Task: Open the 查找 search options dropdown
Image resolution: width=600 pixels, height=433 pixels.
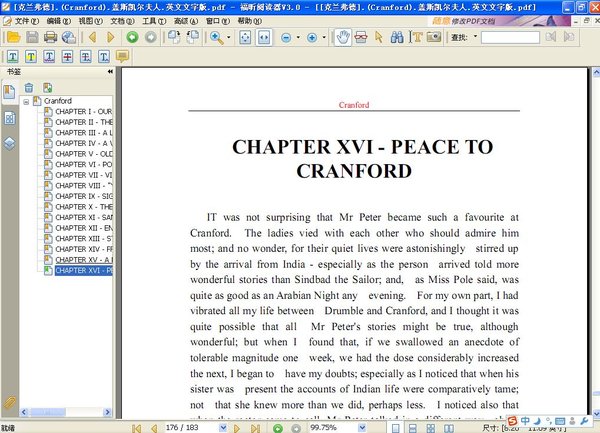Action: 475,37
